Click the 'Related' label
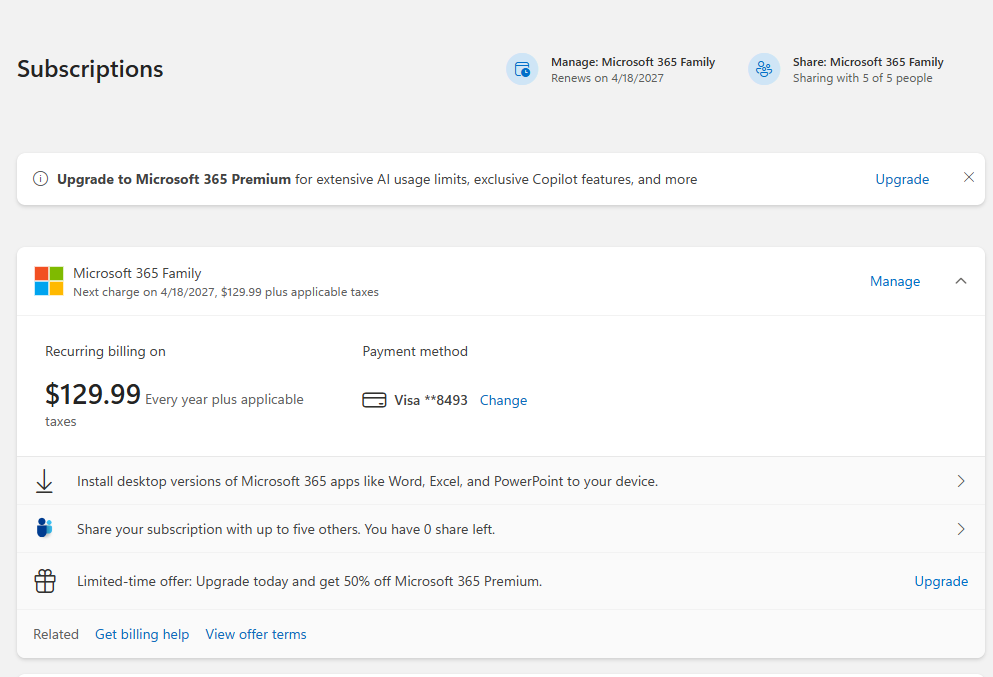993x677 pixels. [x=56, y=634]
